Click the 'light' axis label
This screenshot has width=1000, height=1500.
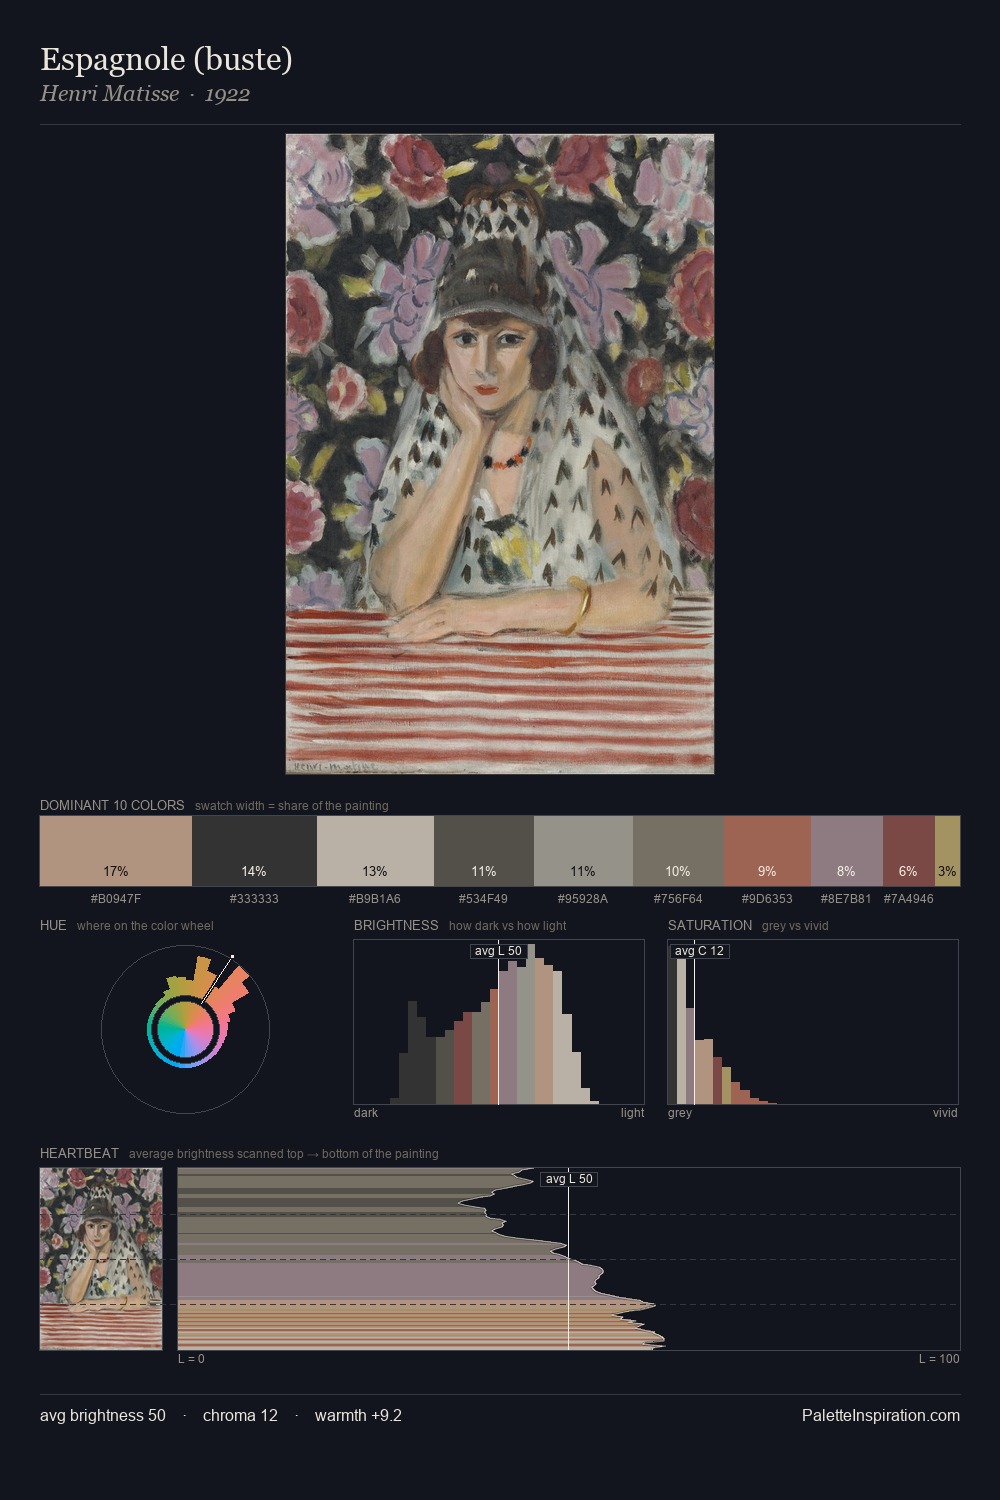coord(633,1113)
